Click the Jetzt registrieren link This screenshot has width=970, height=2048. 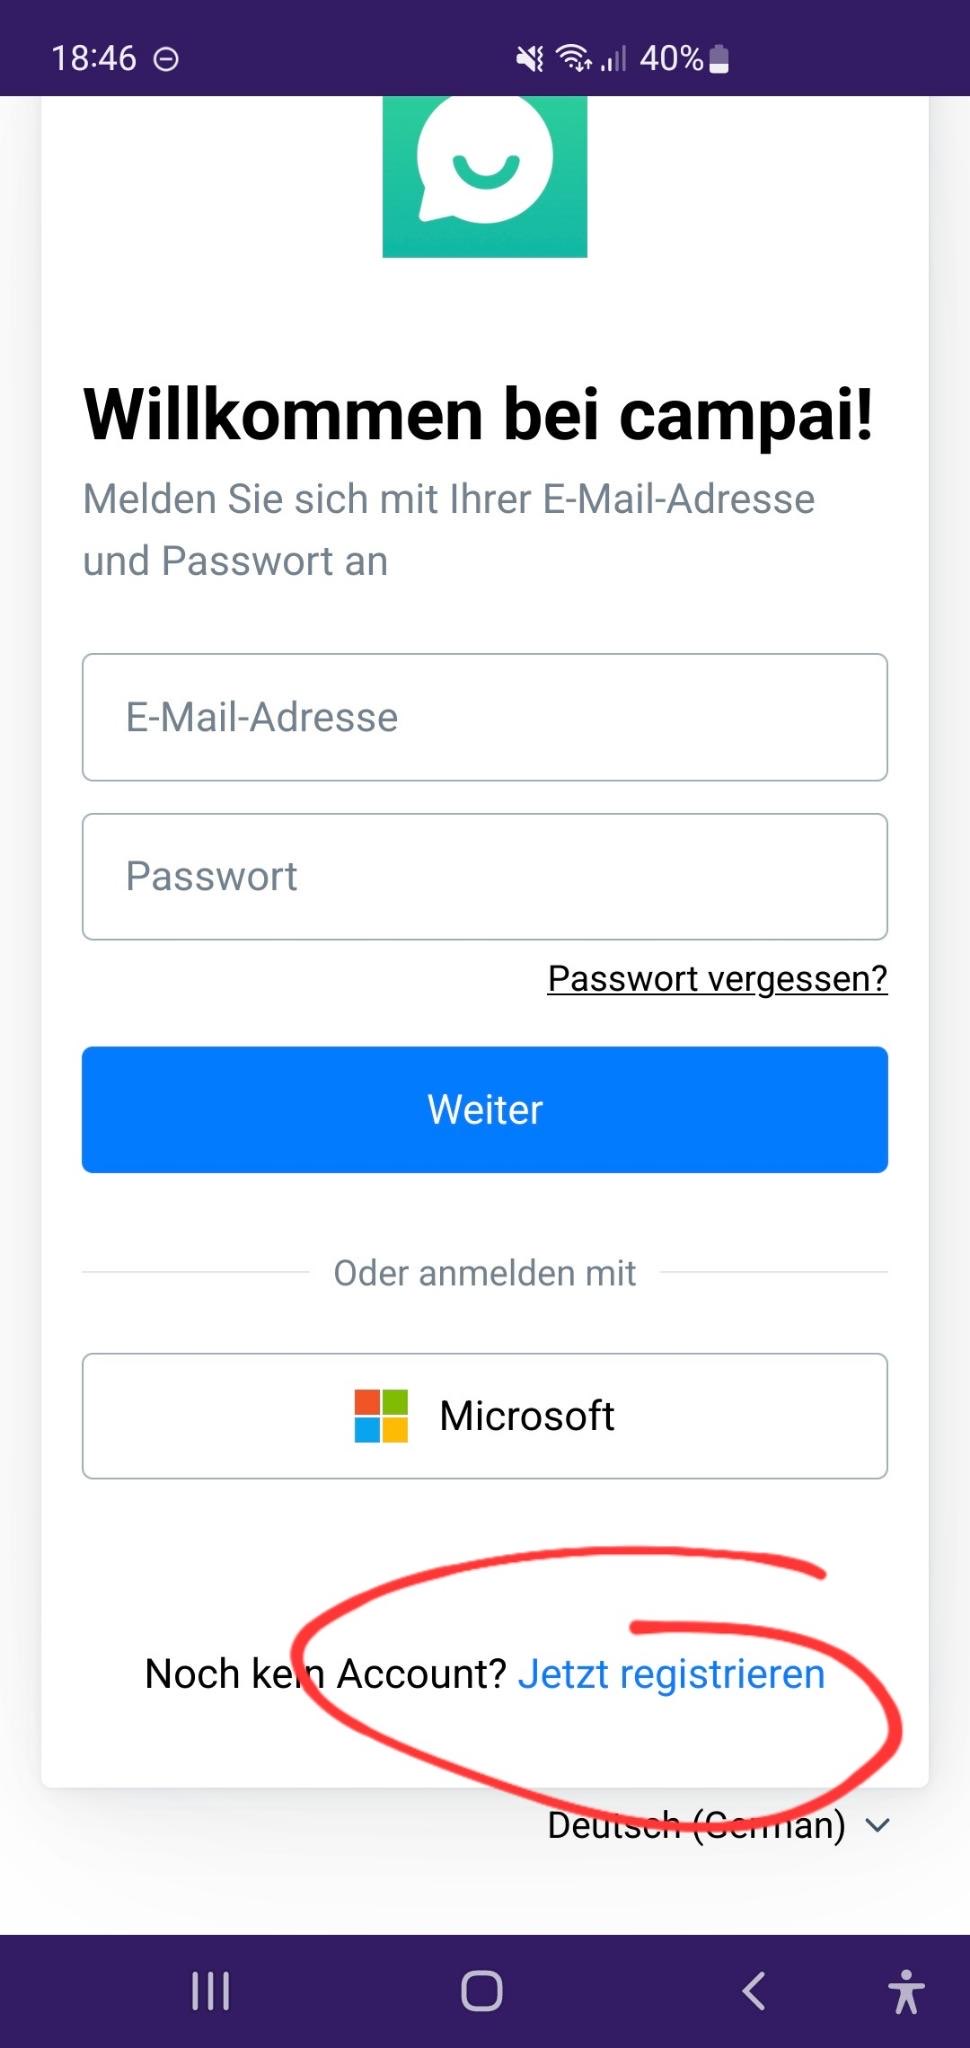coord(671,1674)
